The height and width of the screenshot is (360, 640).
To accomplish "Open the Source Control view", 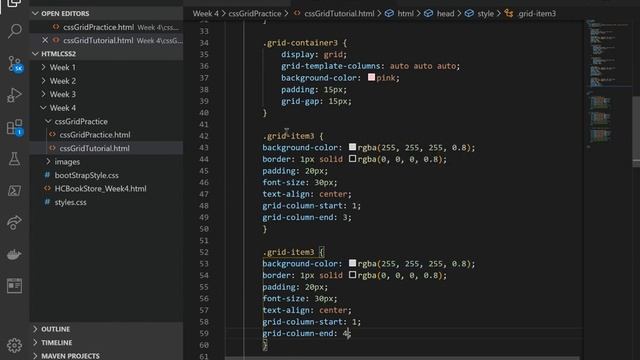I will pyautogui.click(x=14, y=64).
